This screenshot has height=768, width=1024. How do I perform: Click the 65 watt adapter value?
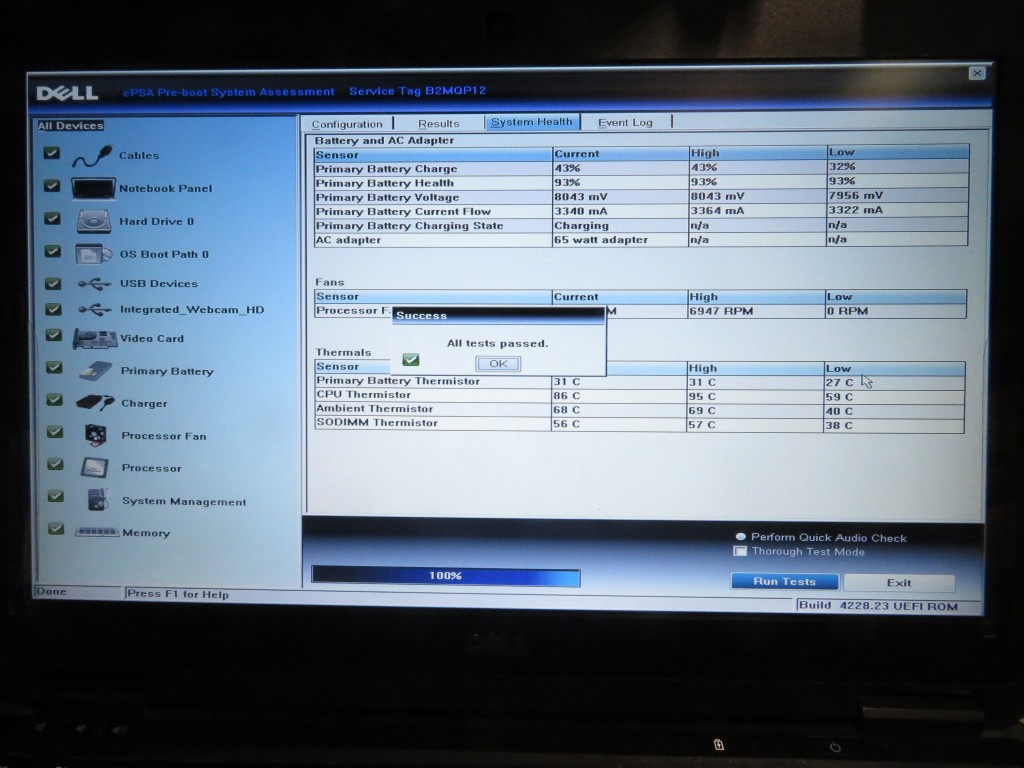601,240
